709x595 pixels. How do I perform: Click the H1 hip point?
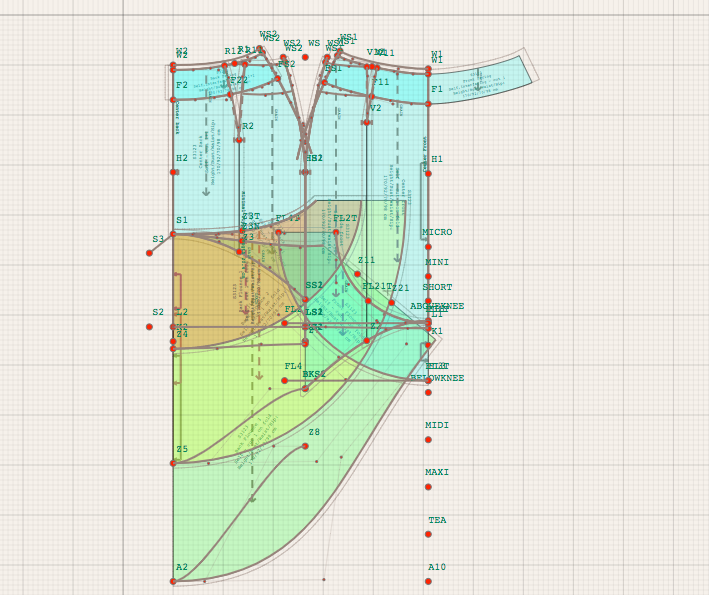428,173
